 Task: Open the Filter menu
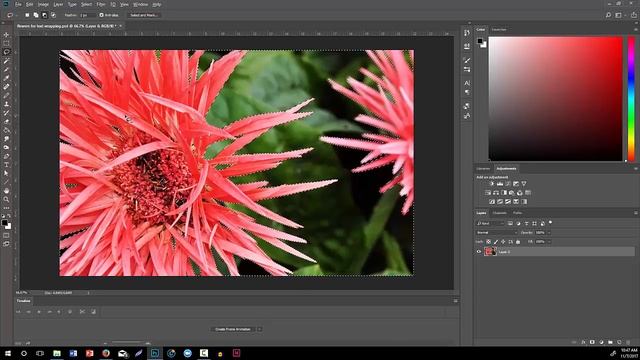click(x=101, y=4)
